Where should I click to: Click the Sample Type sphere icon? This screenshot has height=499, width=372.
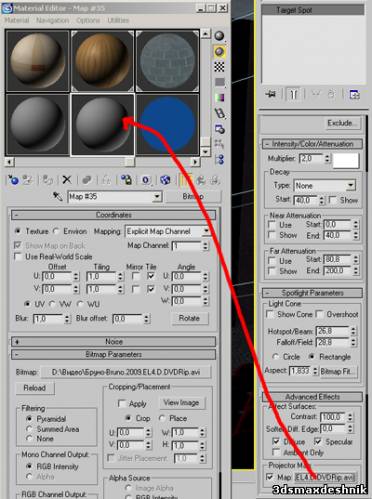click(219, 36)
